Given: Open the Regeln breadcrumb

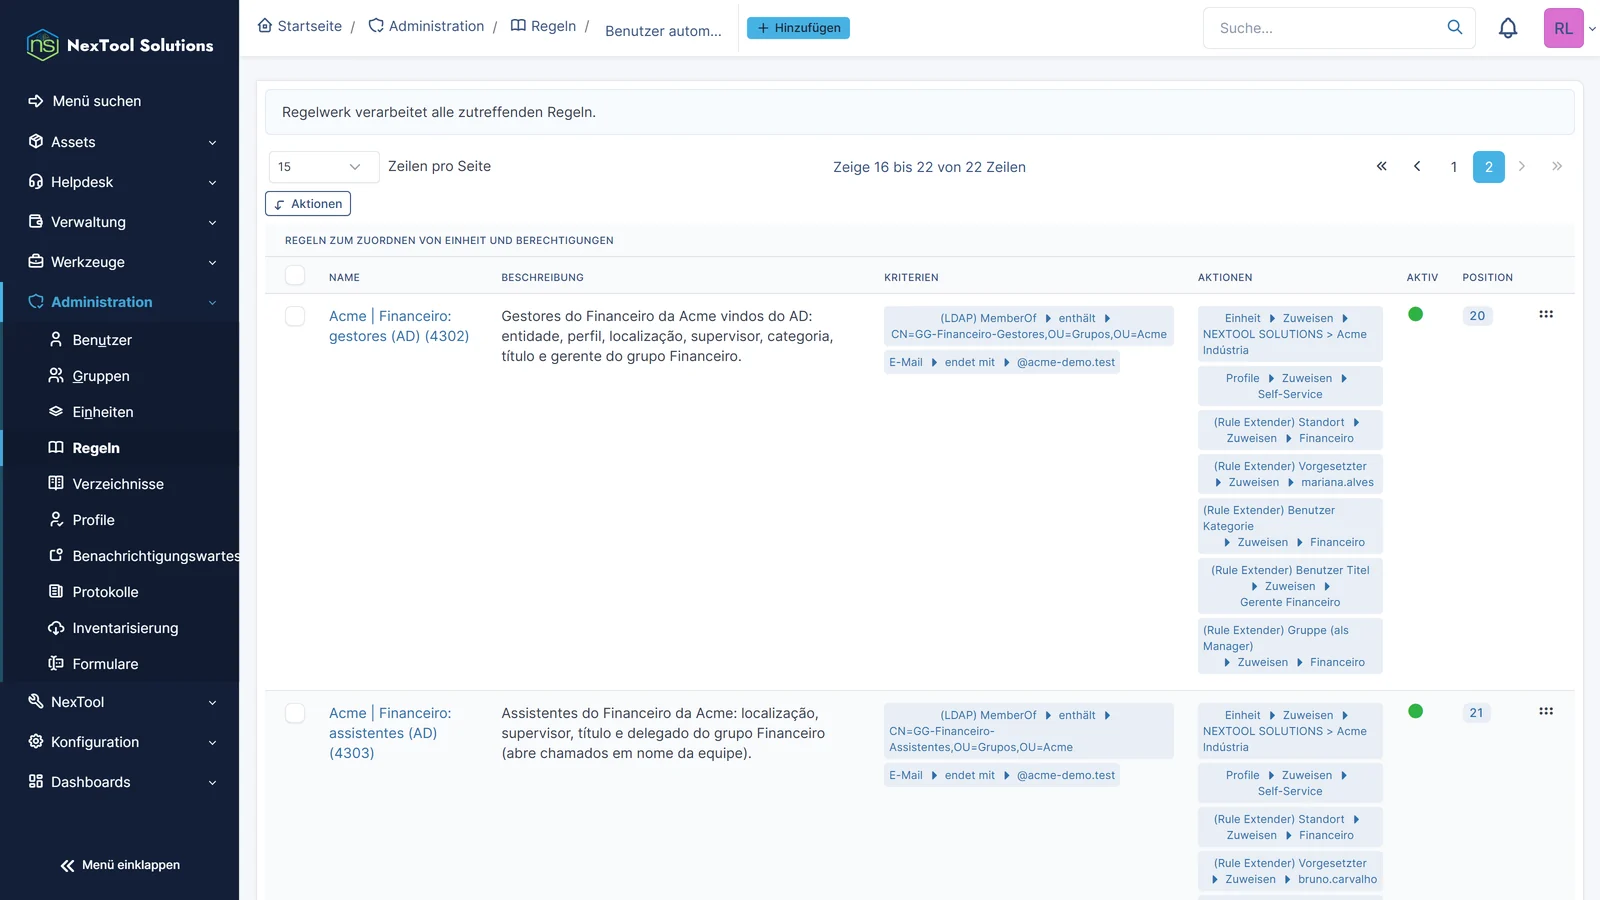Looking at the screenshot, I should pyautogui.click(x=543, y=26).
